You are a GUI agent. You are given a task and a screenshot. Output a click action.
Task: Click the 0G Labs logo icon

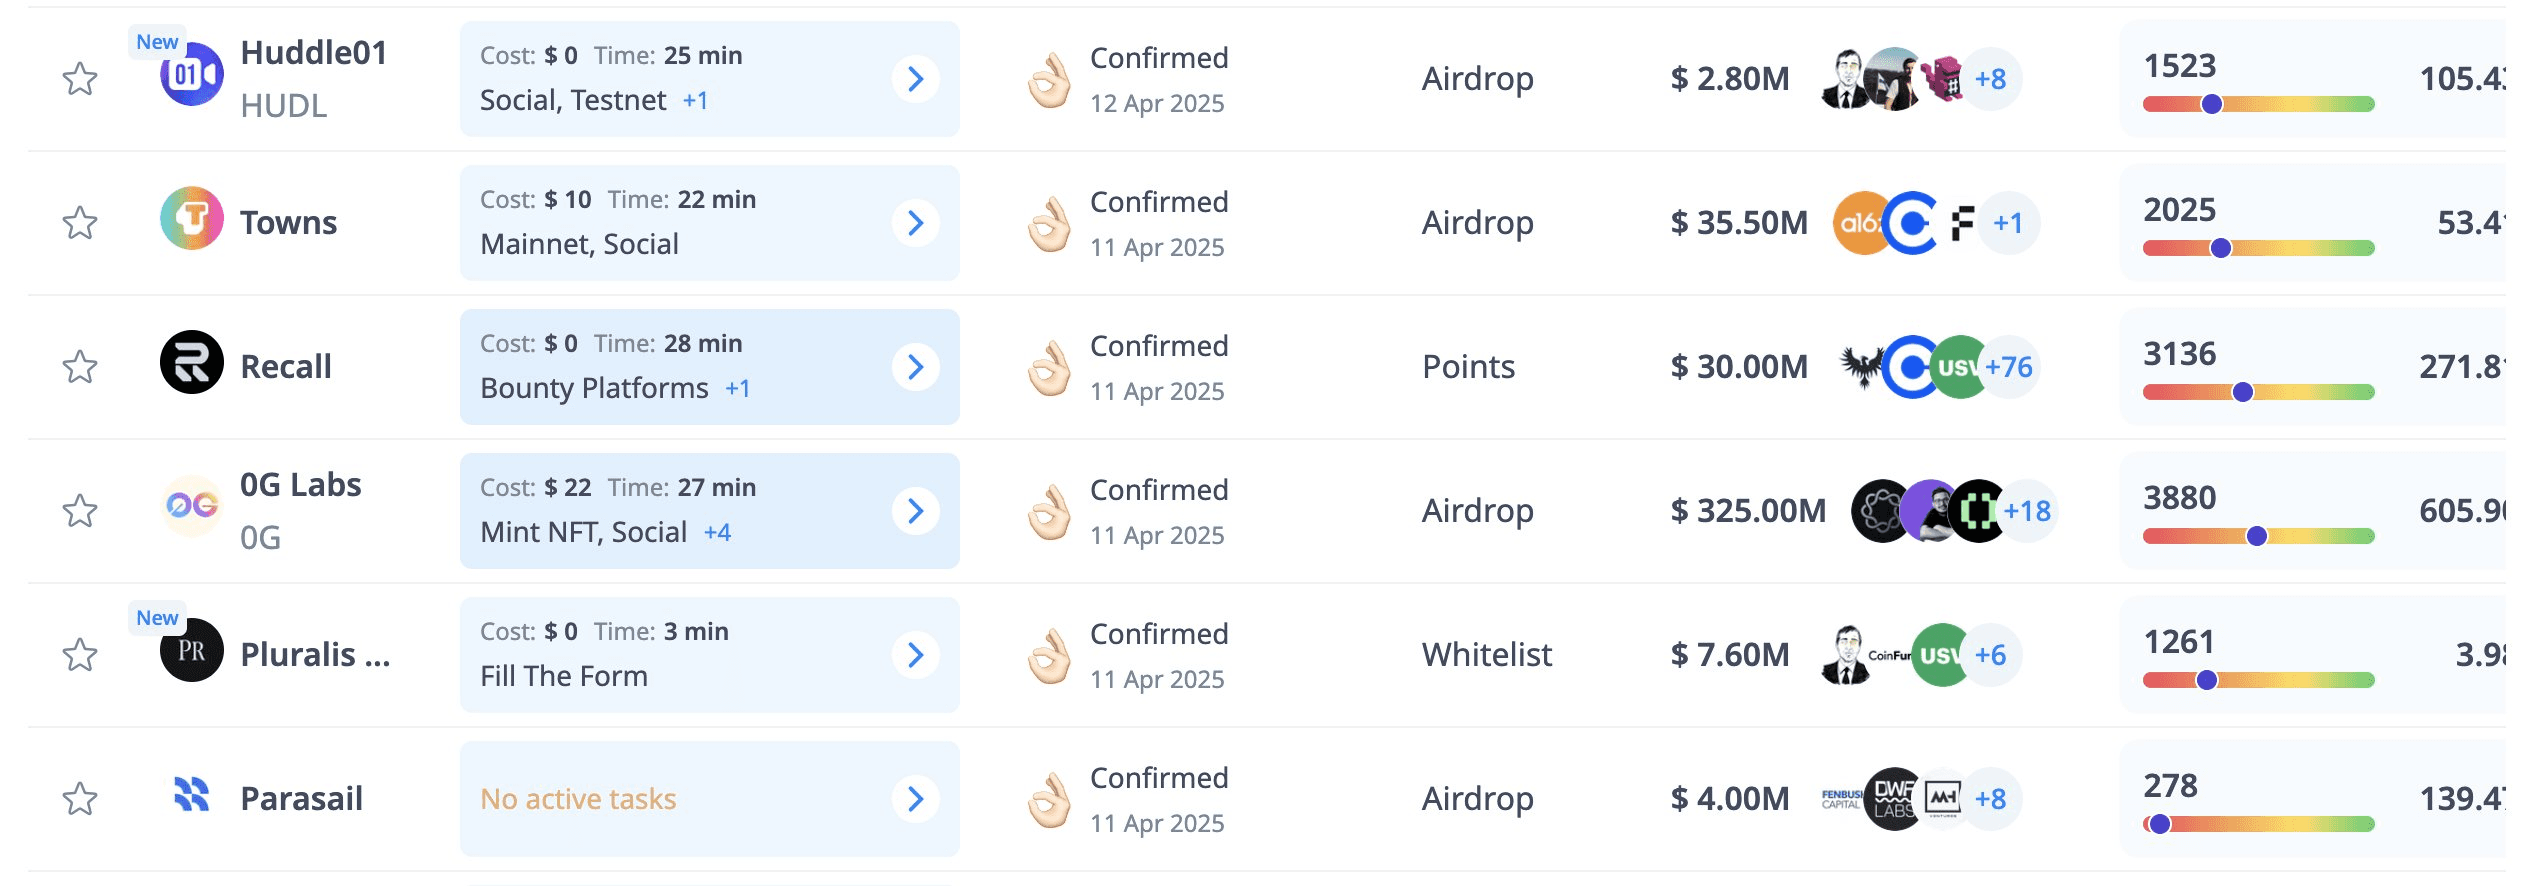[x=191, y=506]
